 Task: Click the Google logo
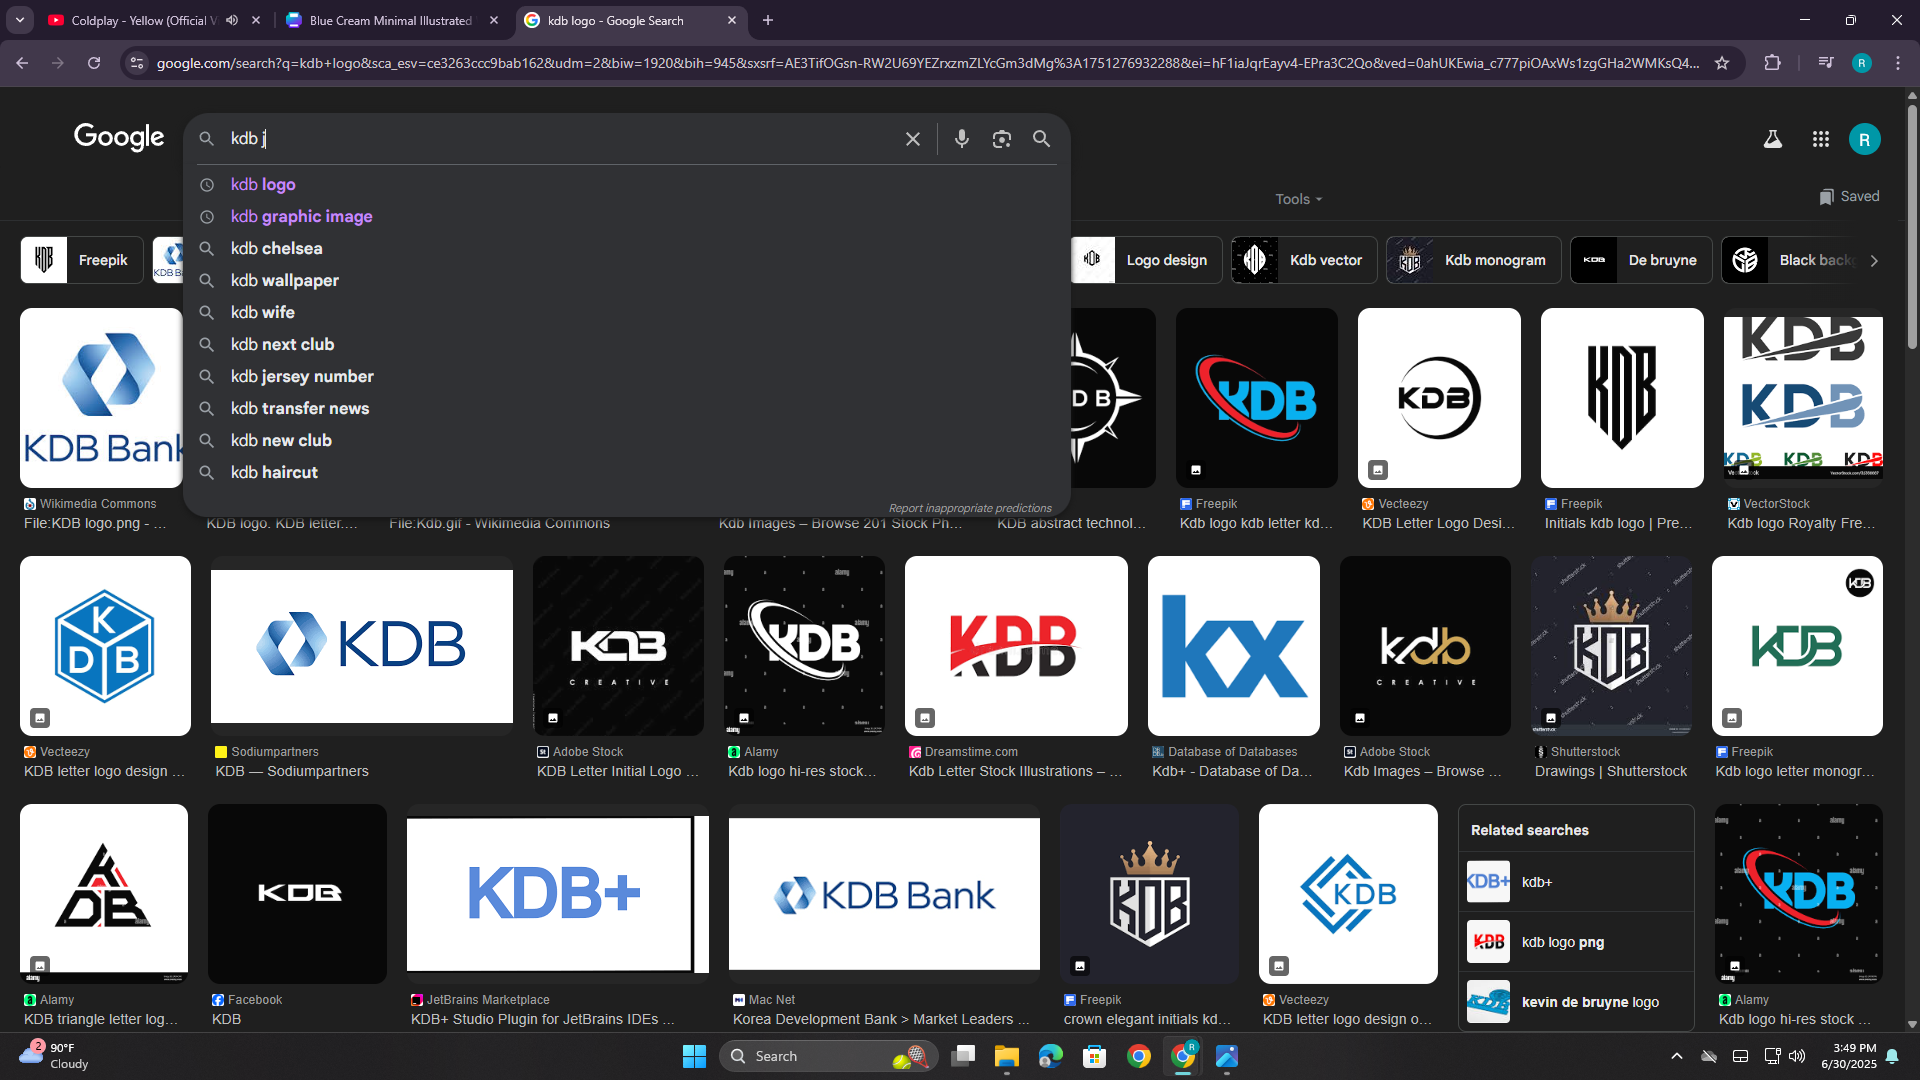[x=119, y=137]
